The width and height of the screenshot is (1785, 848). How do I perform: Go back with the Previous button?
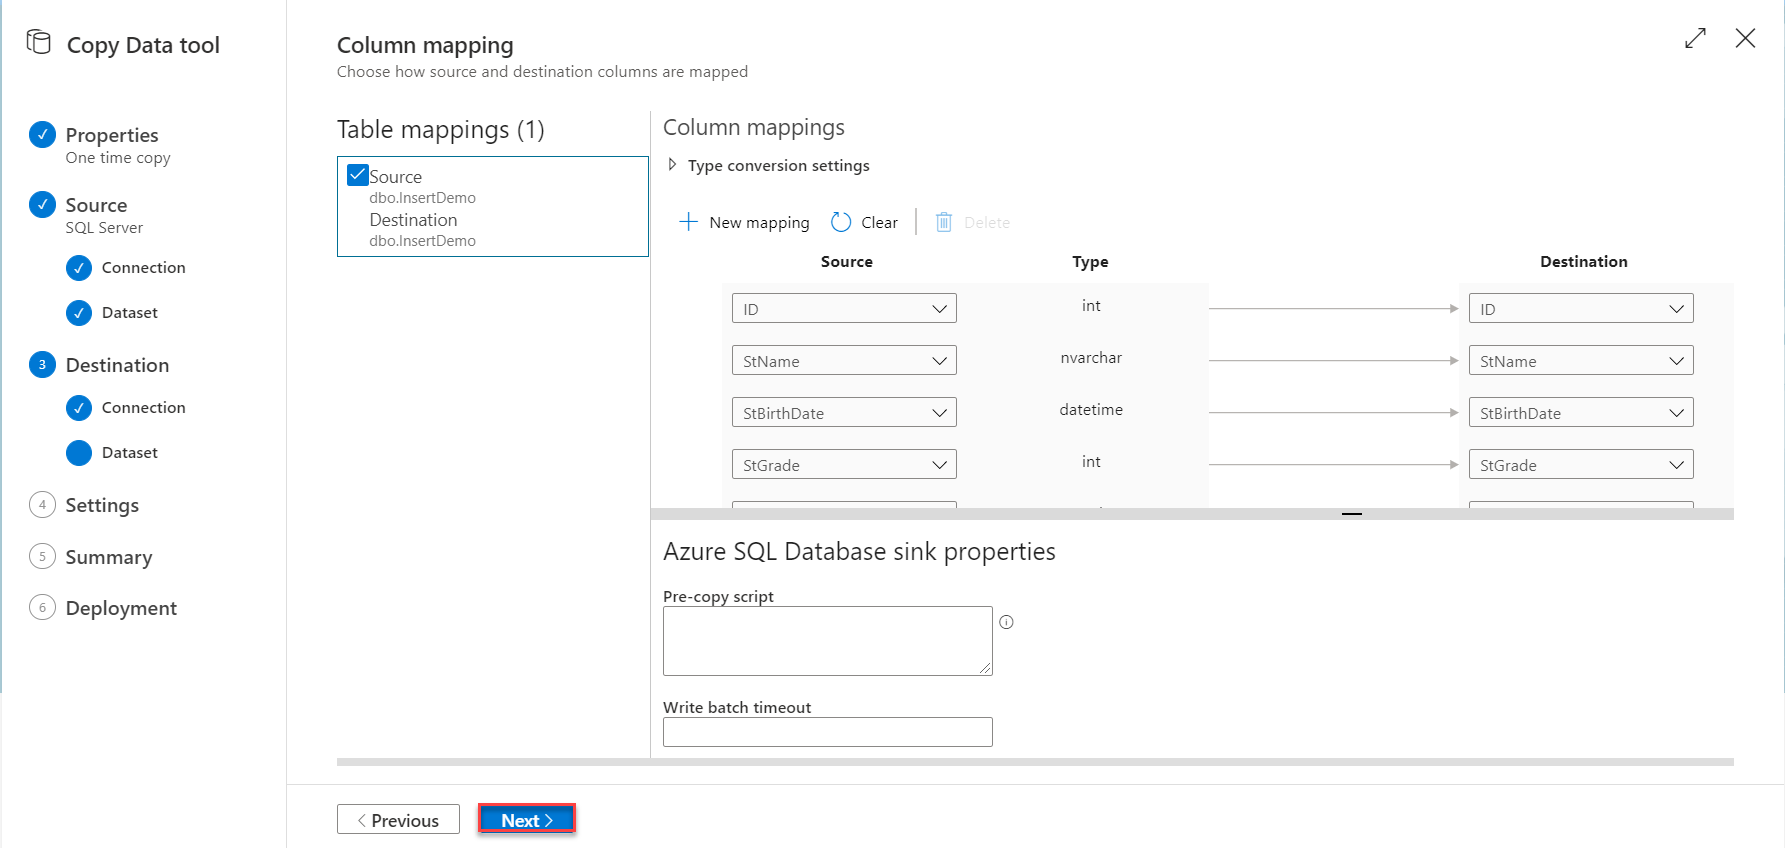point(398,819)
